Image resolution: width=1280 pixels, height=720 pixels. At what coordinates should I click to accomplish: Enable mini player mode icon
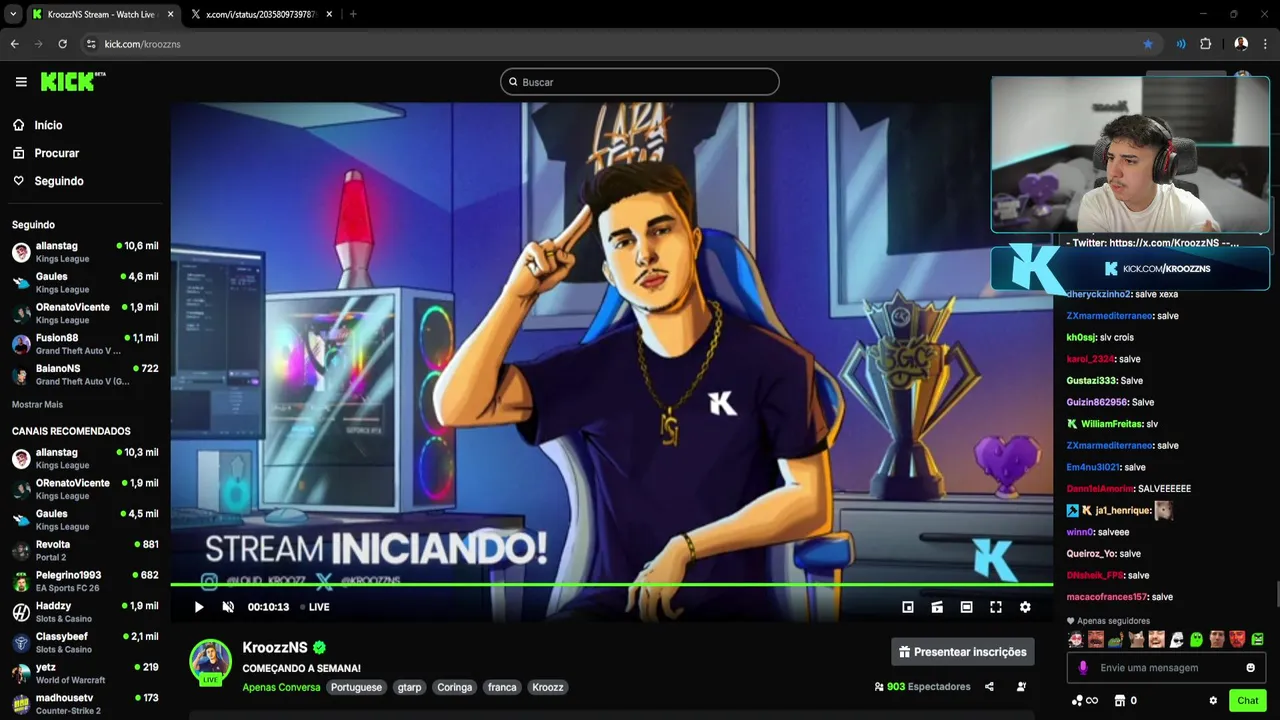(x=908, y=607)
